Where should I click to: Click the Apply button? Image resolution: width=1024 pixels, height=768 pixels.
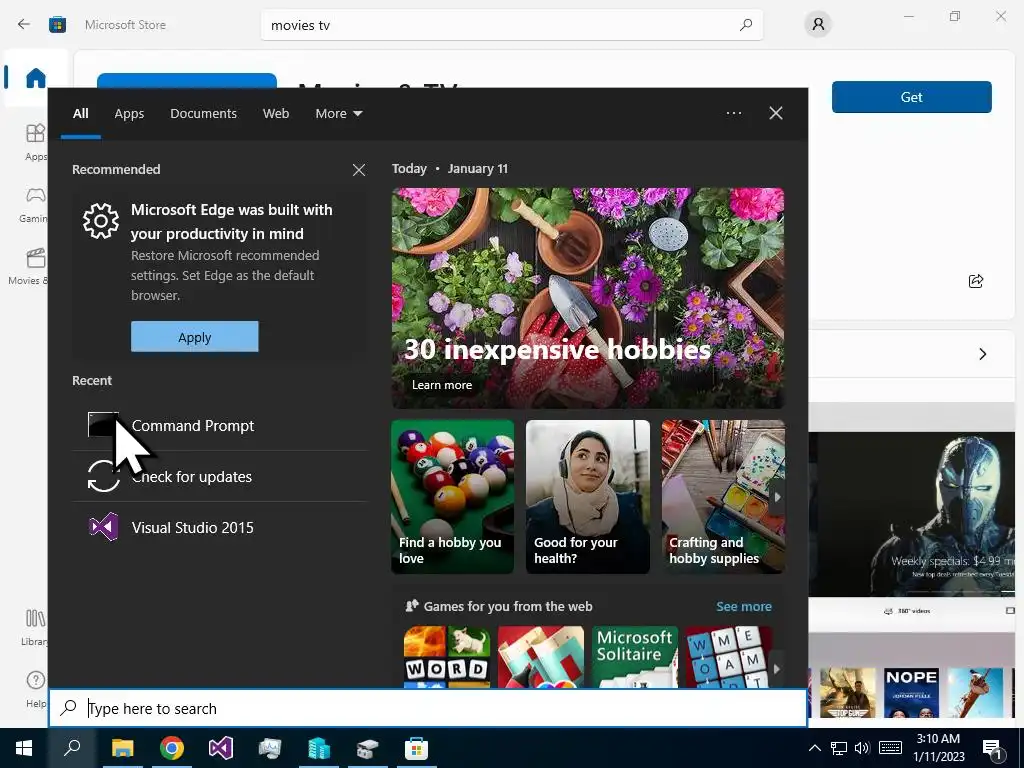coord(195,336)
